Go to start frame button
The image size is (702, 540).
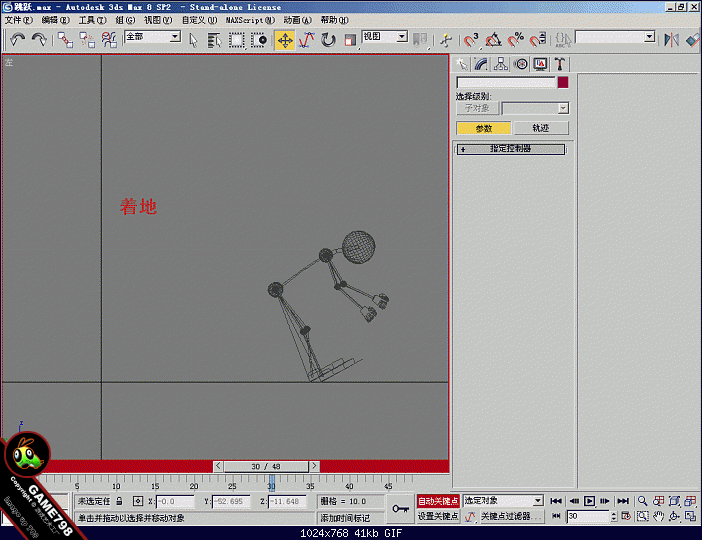click(556, 501)
